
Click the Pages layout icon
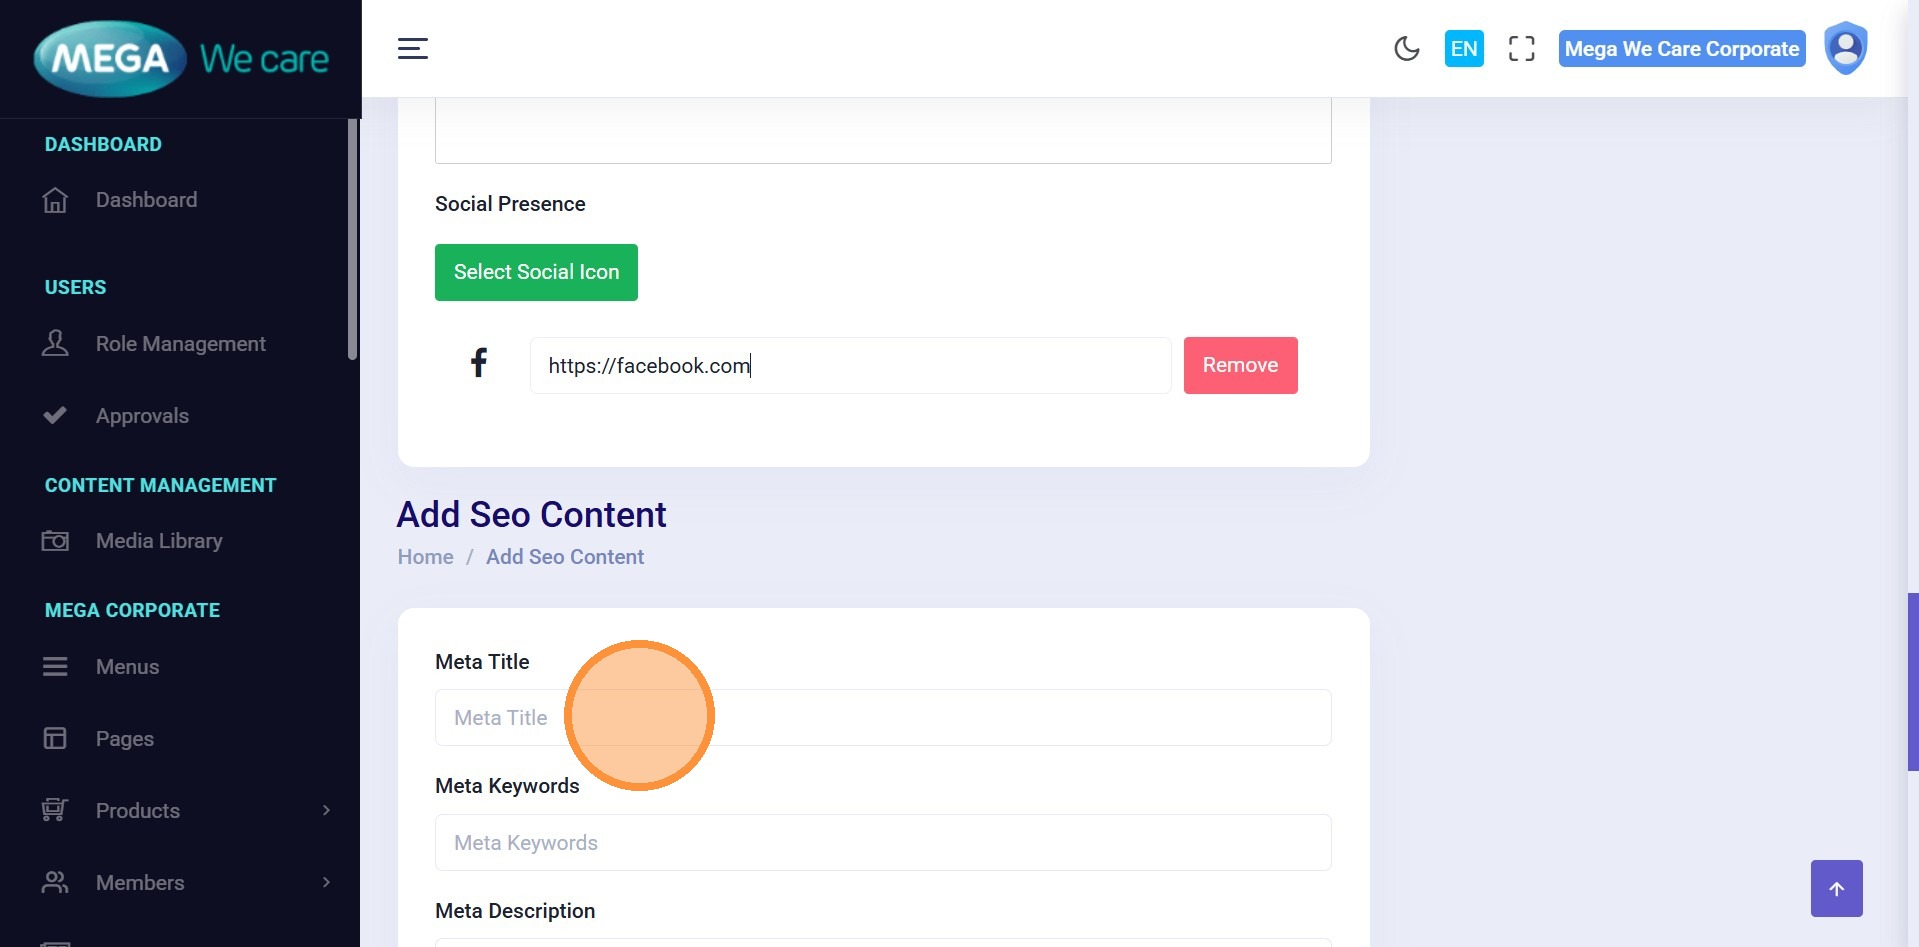point(55,739)
